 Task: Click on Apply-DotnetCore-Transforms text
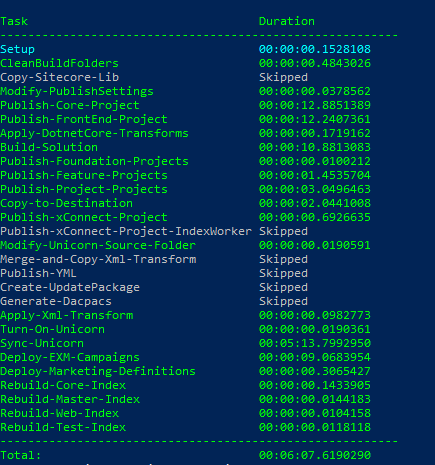click(94, 133)
